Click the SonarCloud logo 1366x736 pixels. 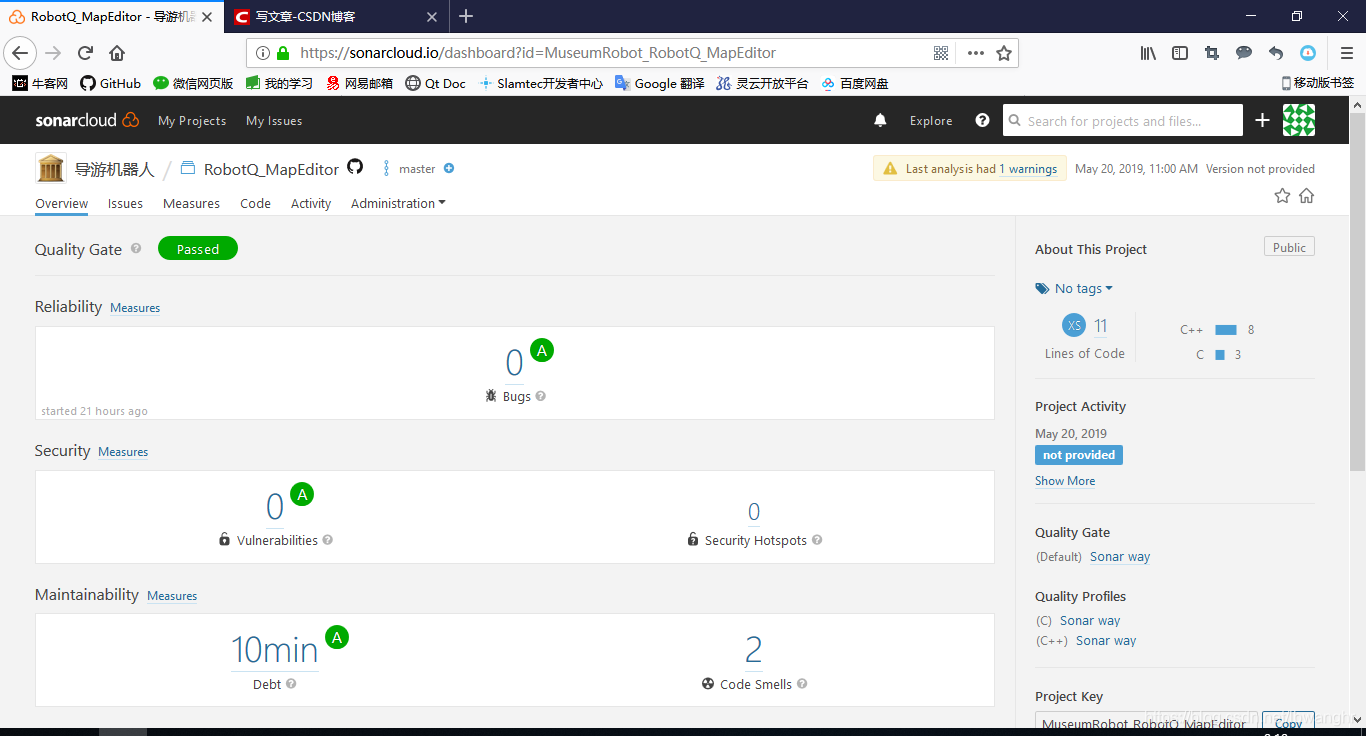(x=87, y=120)
